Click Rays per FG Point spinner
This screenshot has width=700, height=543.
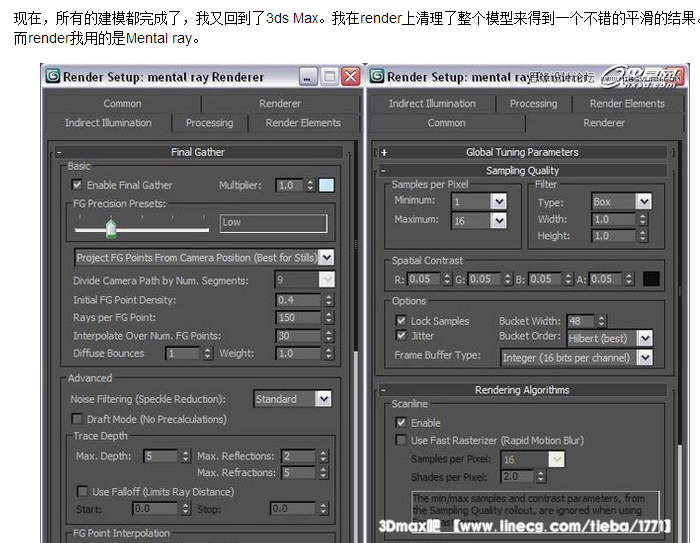(x=329, y=317)
